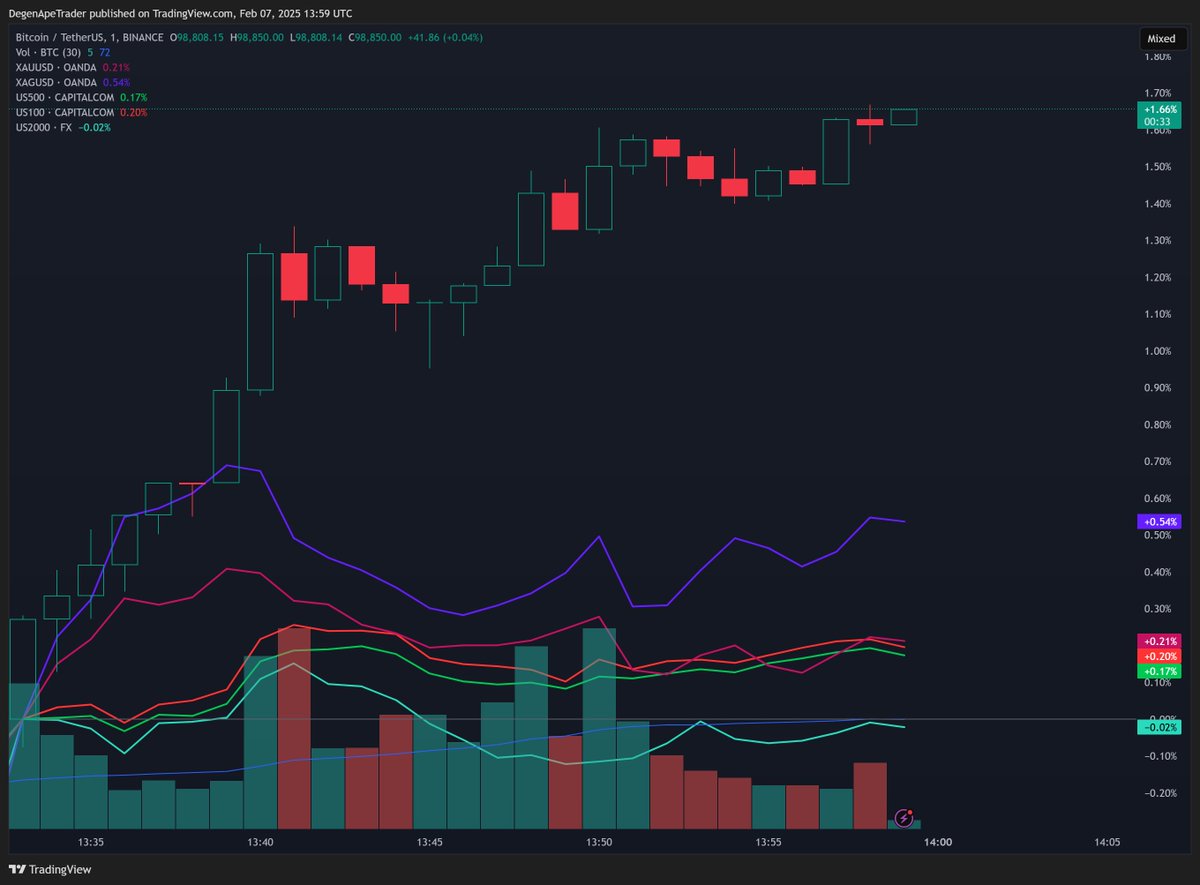The width and height of the screenshot is (1200, 885).
Task: Select the Vol · BTC (30) indicator legend
Action: coord(50,52)
